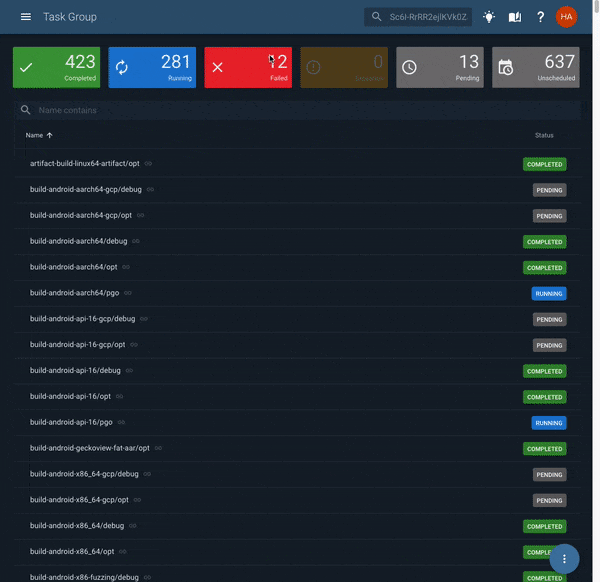Copy link icon for build-android-x86_64/opt
Image resolution: width=600 pixels, height=582 pixels.
123,551
